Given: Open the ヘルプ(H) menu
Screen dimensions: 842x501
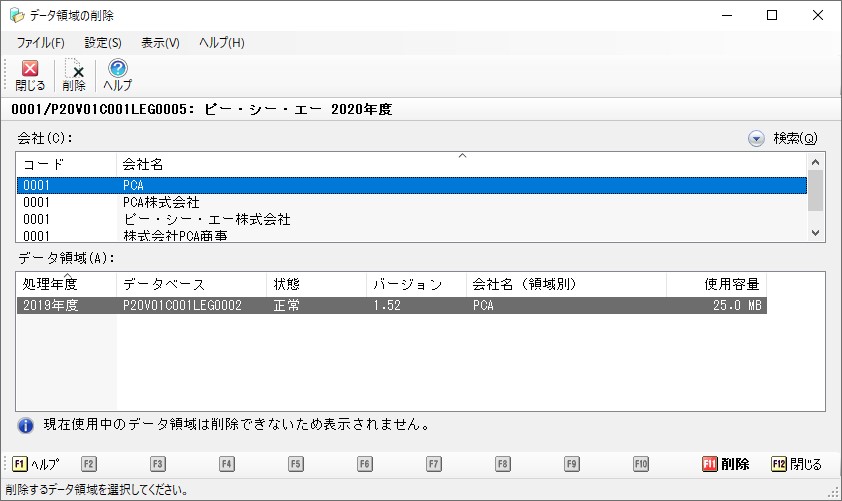Looking at the screenshot, I should pyautogui.click(x=221, y=43).
